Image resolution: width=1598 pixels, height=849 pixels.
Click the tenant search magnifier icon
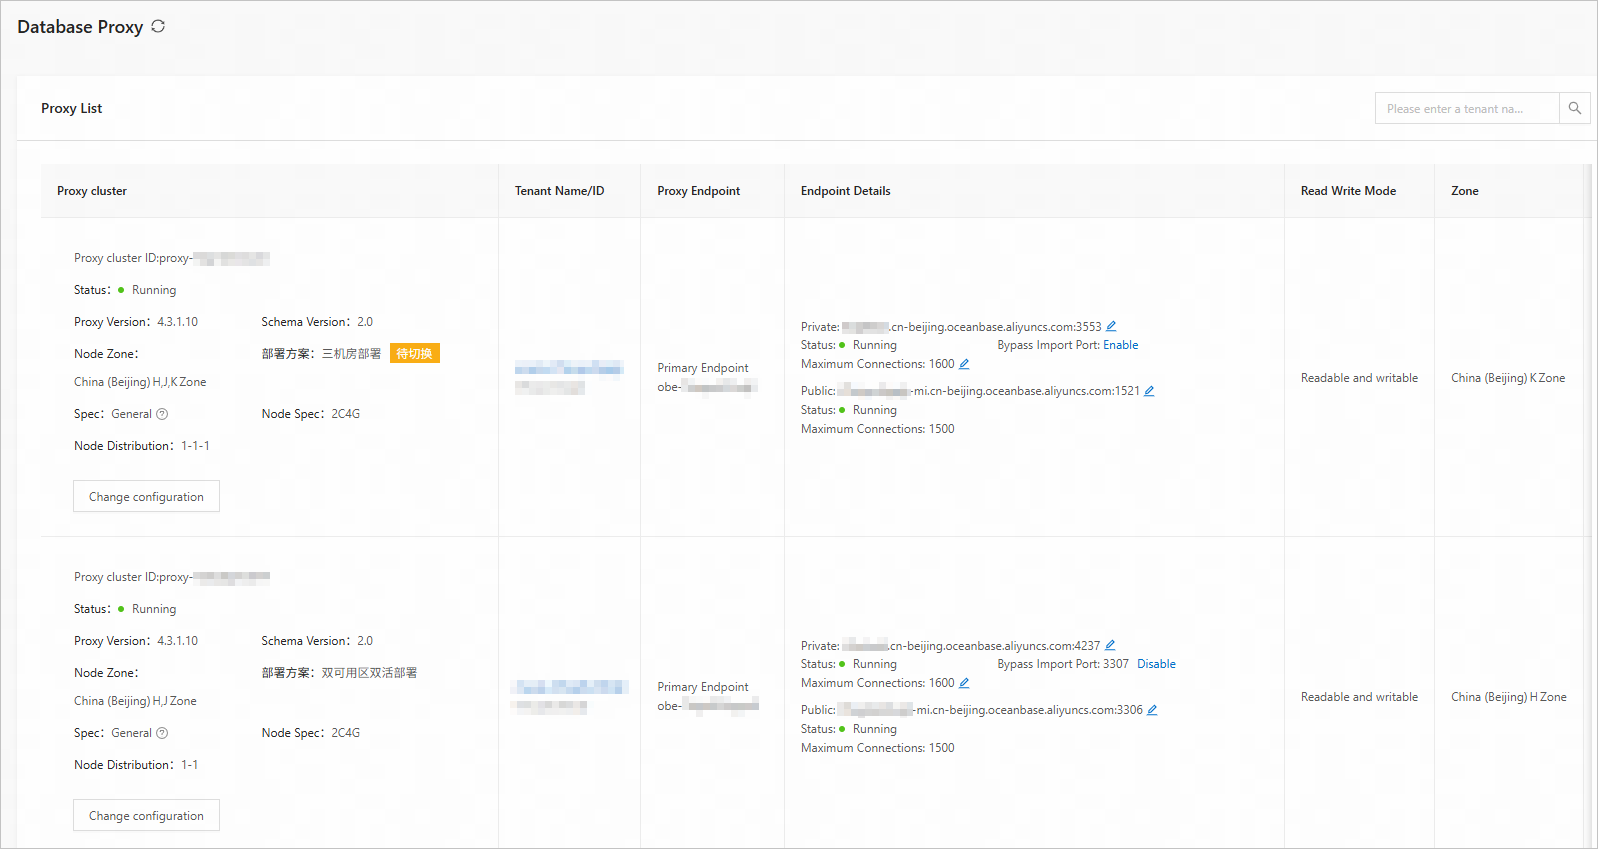[x=1574, y=108]
